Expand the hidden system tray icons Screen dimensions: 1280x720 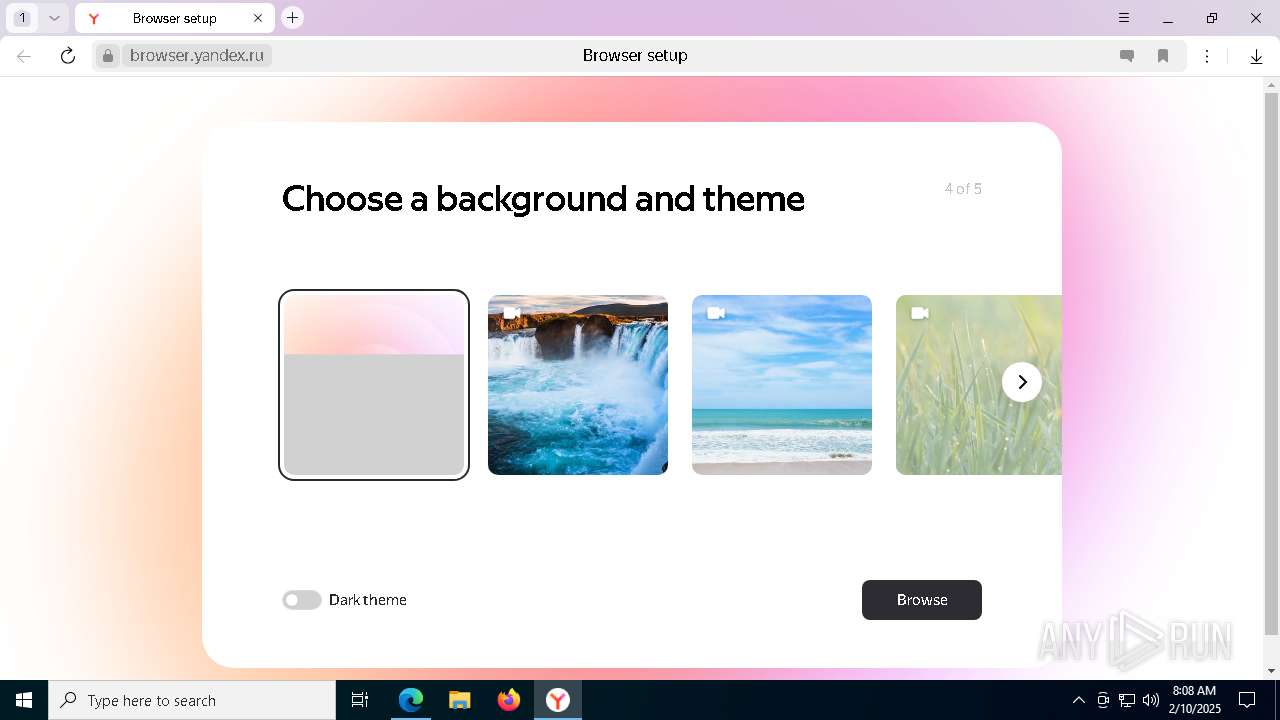click(1078, 700)
